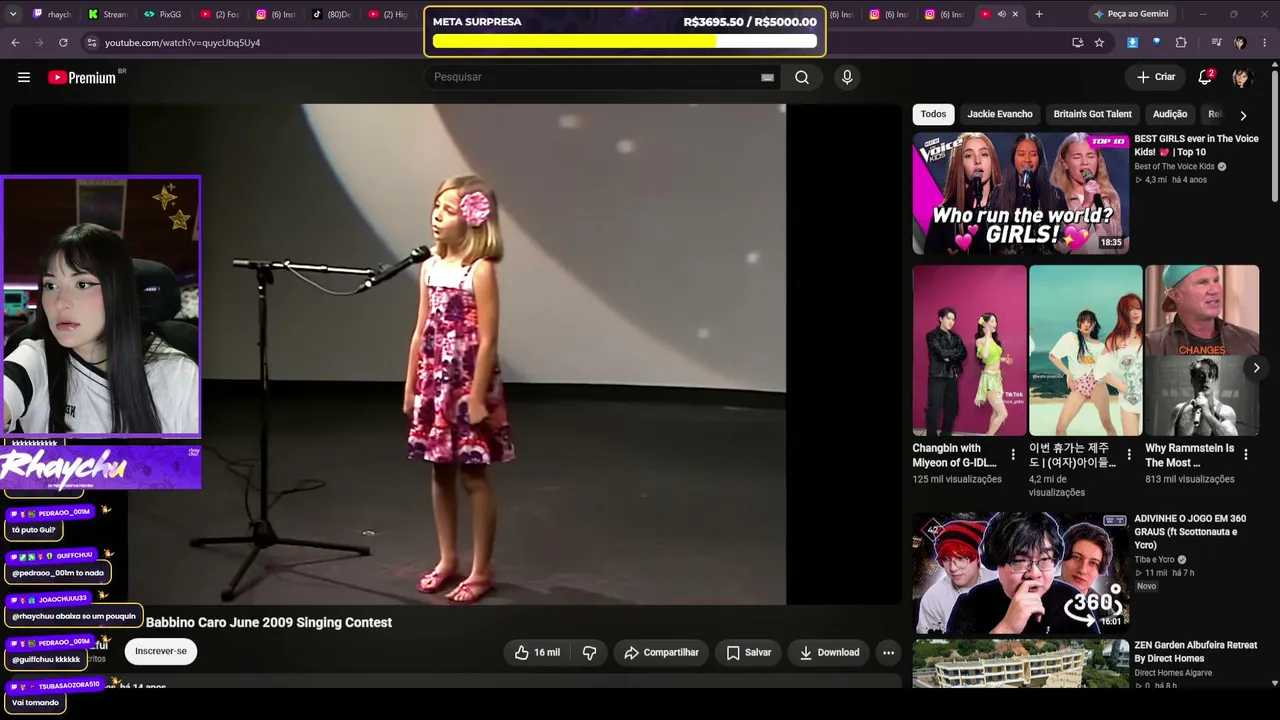Switch to the TikTok (80) tab
This screenshot has height=720, width=1280.
point(330,14)
